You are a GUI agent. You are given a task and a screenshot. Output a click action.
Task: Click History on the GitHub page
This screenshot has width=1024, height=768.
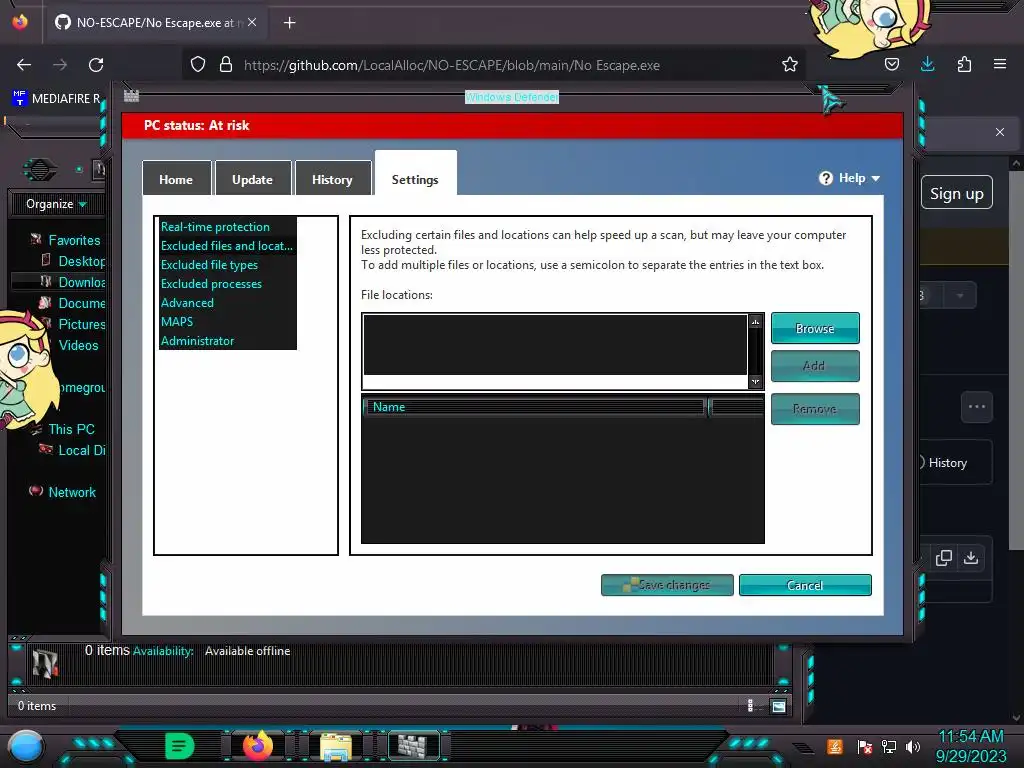(x=948, y=463)
